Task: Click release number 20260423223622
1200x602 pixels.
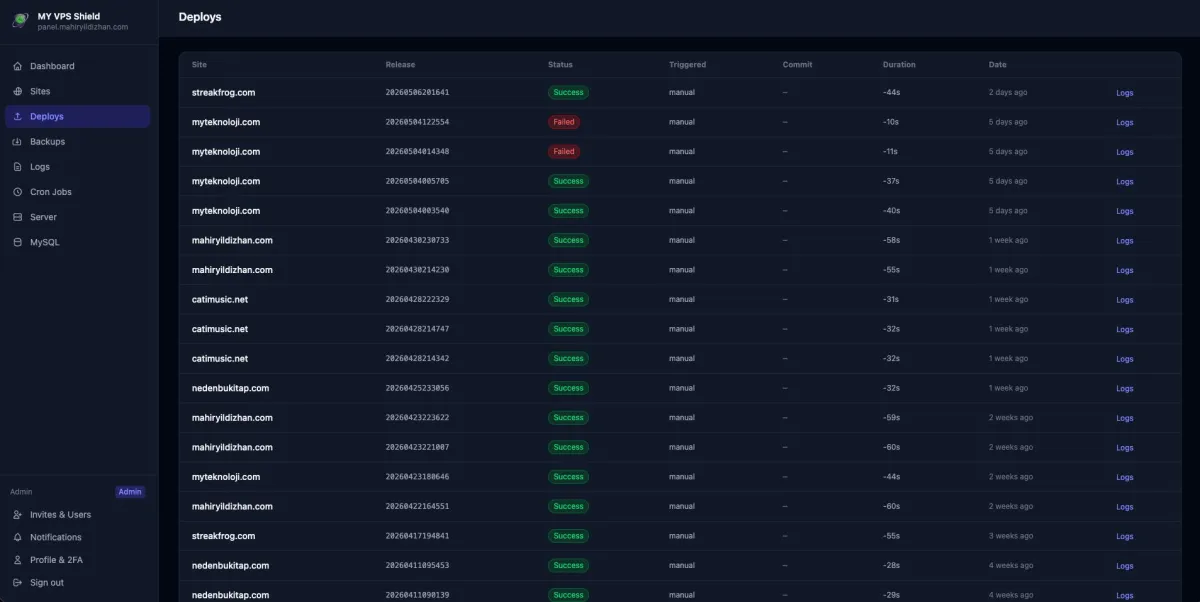Action: [417, 418]
